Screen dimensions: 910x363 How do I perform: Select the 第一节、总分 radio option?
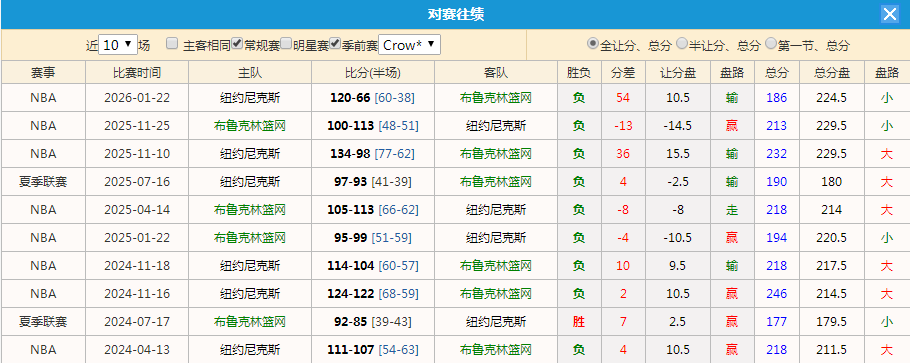(x=771, y=43)
